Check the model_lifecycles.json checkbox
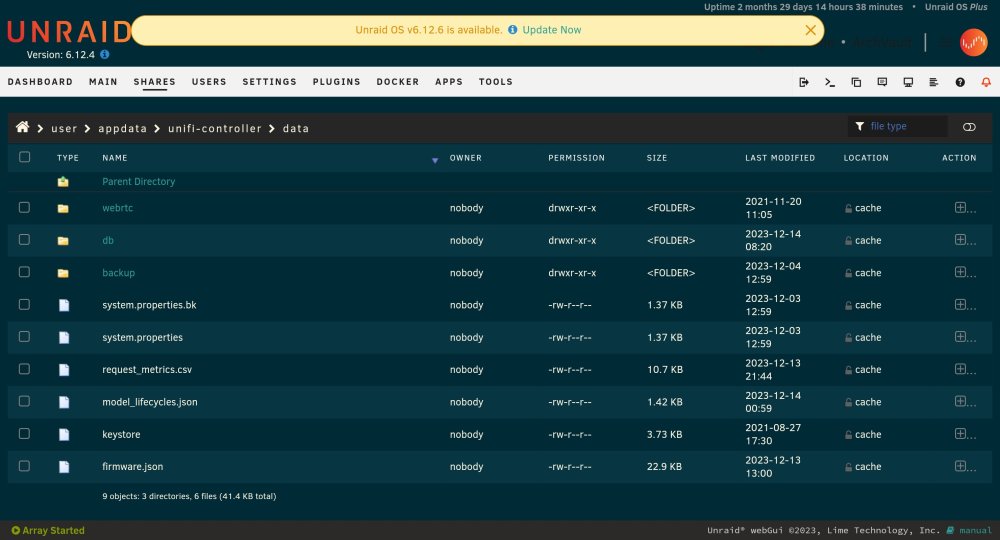Viewport: 1000px width, 540px height. [24, 402]
